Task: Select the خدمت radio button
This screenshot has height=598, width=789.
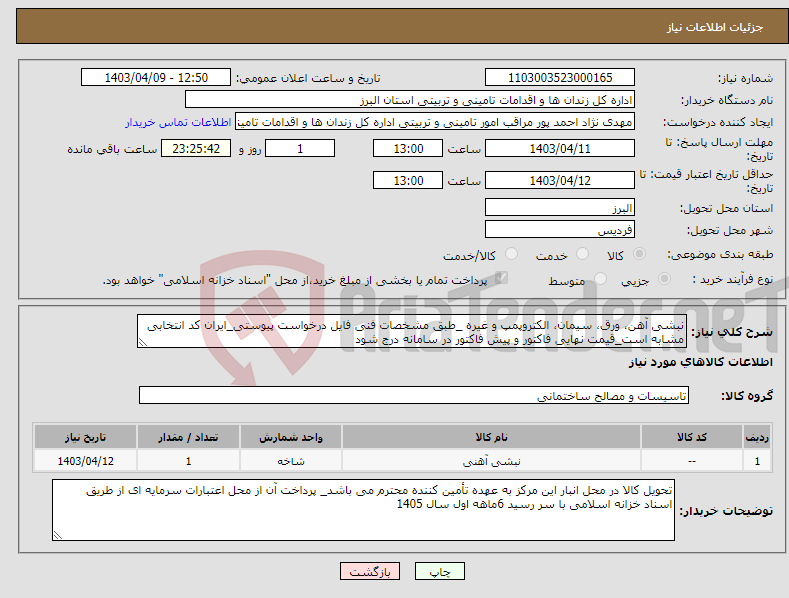Action: [582, 254]
